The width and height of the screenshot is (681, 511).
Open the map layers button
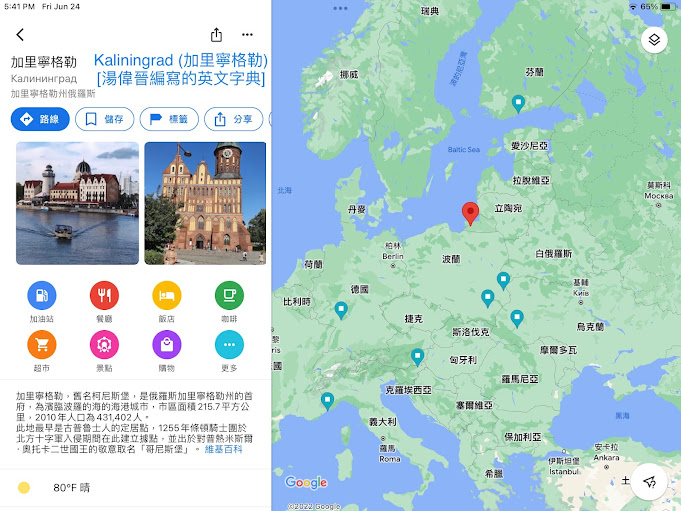pos(654,40)
